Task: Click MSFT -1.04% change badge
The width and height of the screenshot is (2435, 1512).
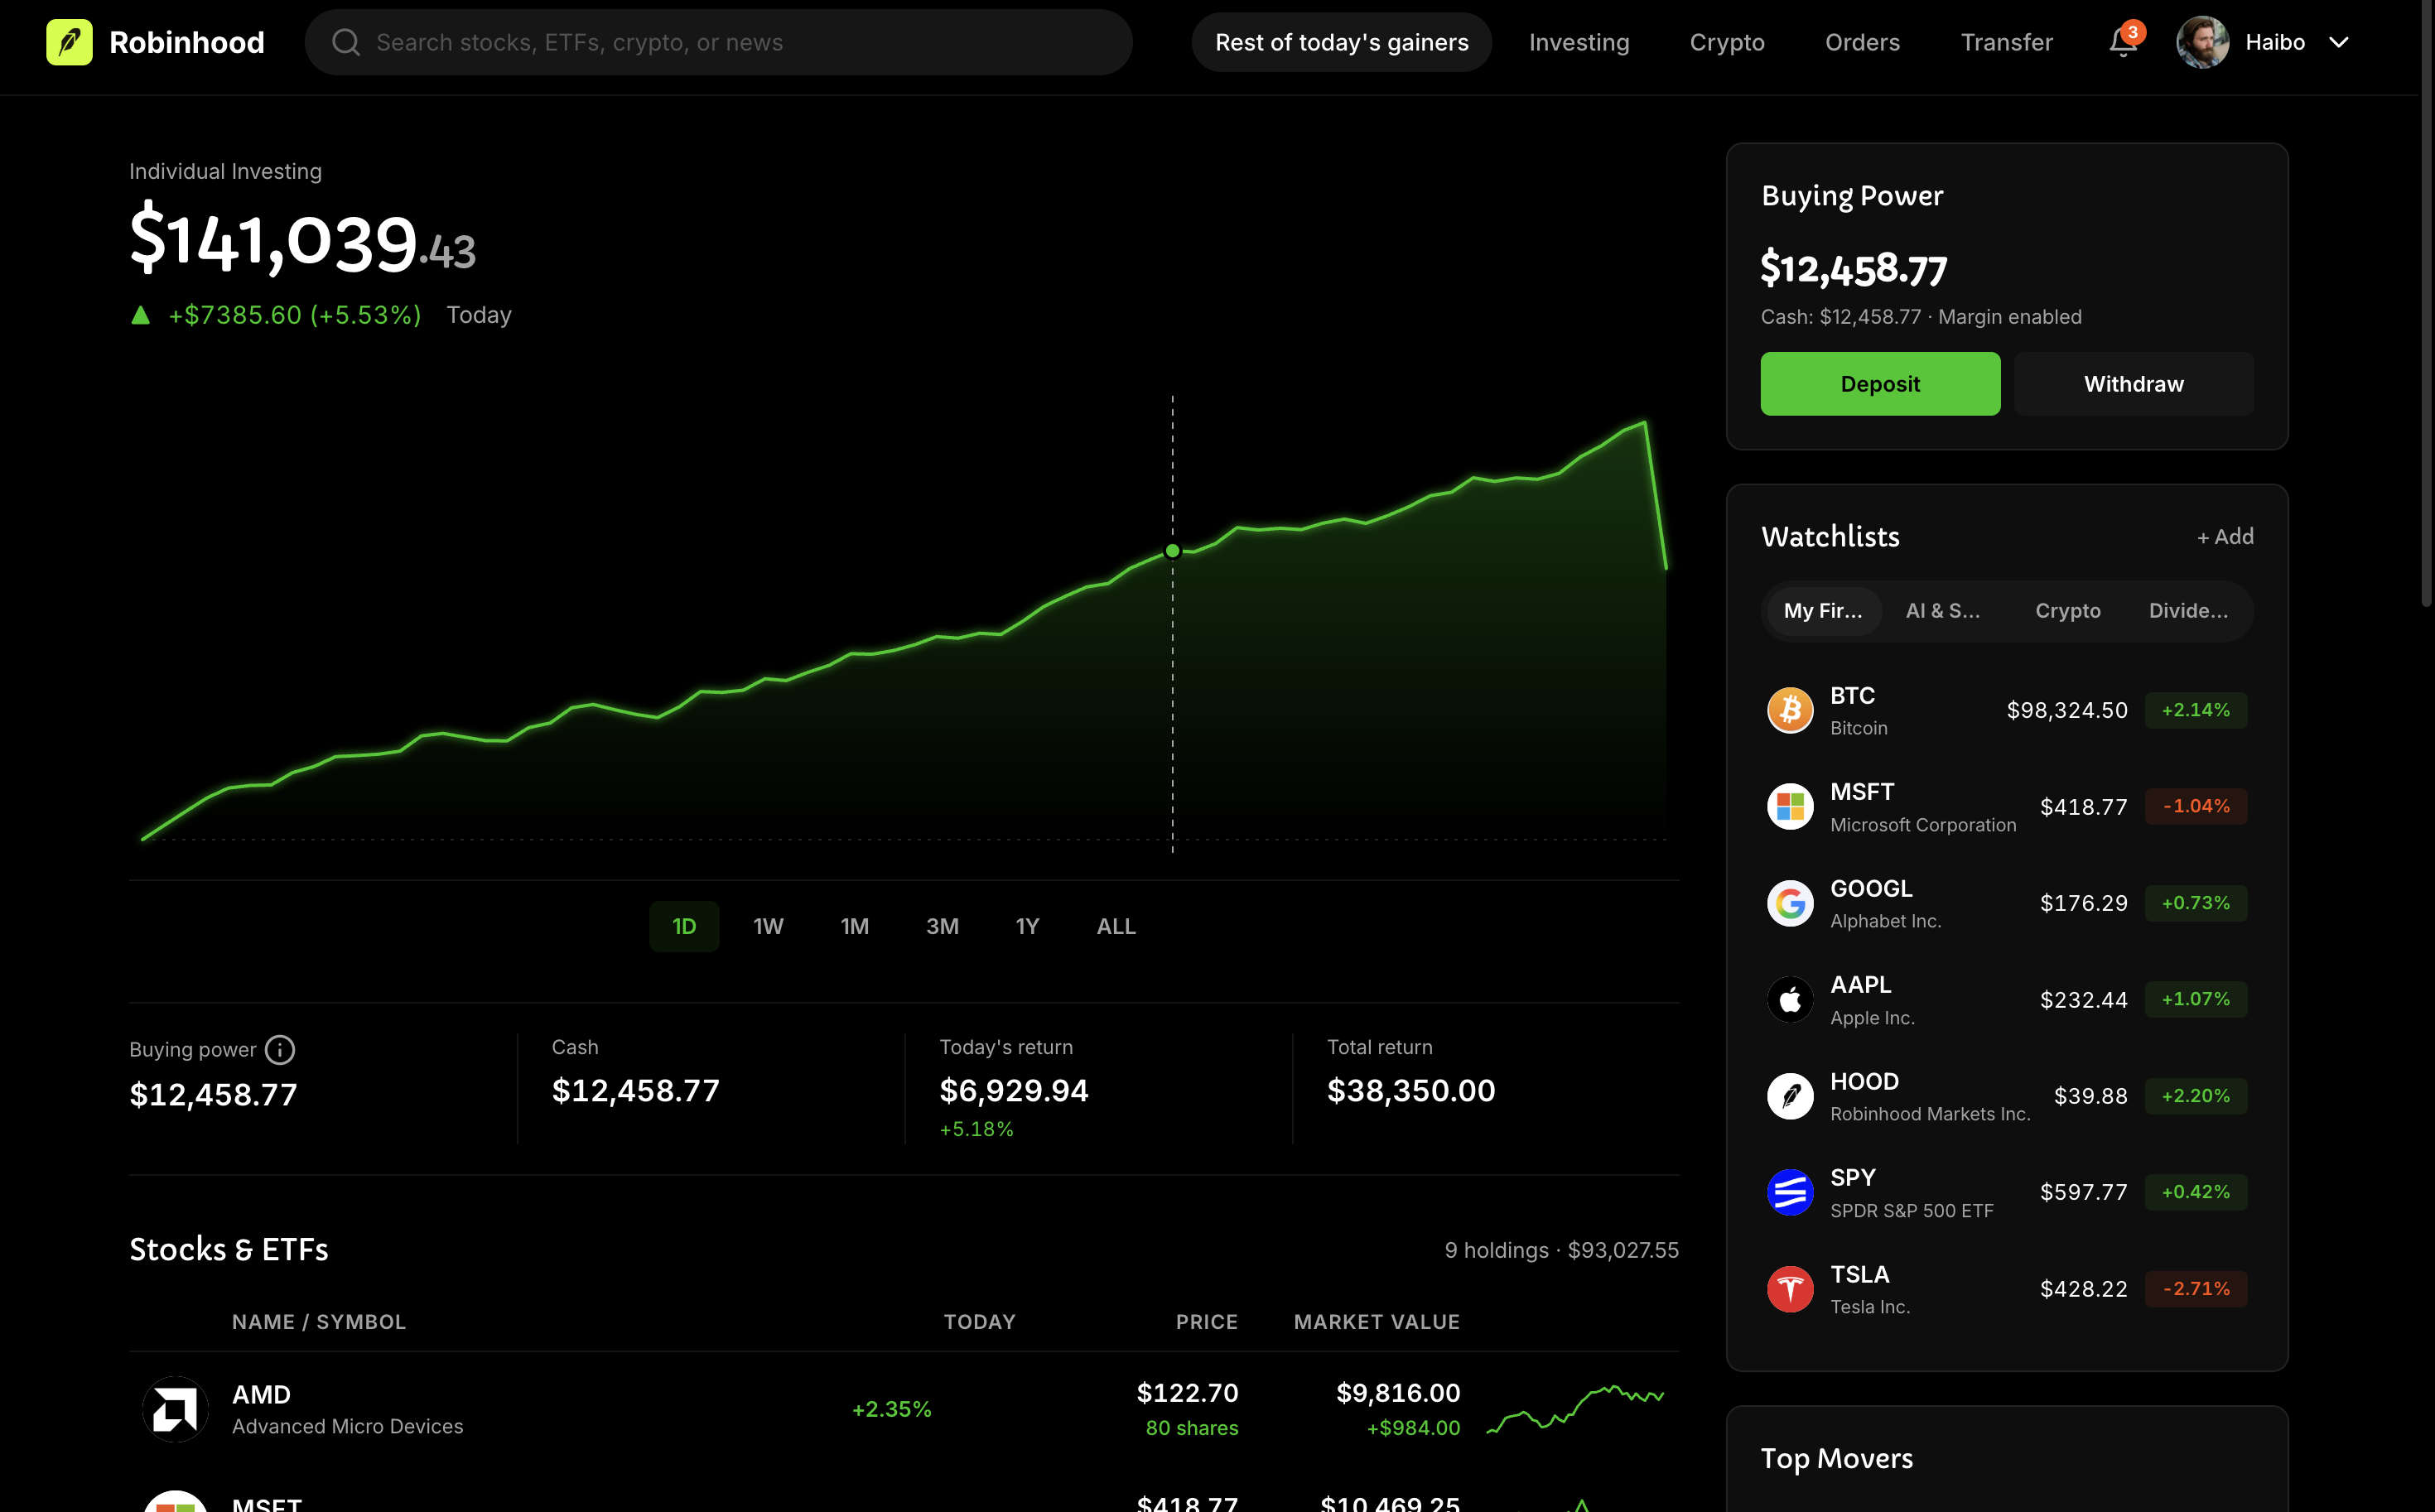Action: (2195, 806)
